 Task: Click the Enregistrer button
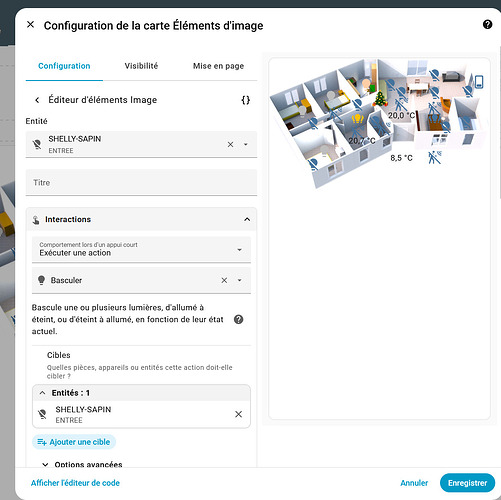(x=467, y=483)
